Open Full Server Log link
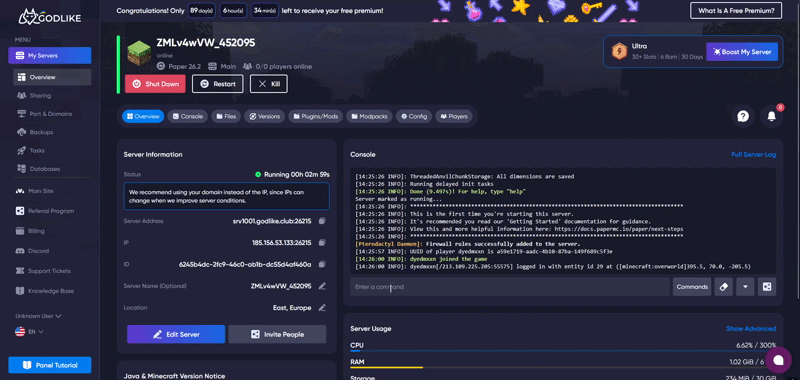The height and width of the screenshot is (380, 800). tap(754, 155)
